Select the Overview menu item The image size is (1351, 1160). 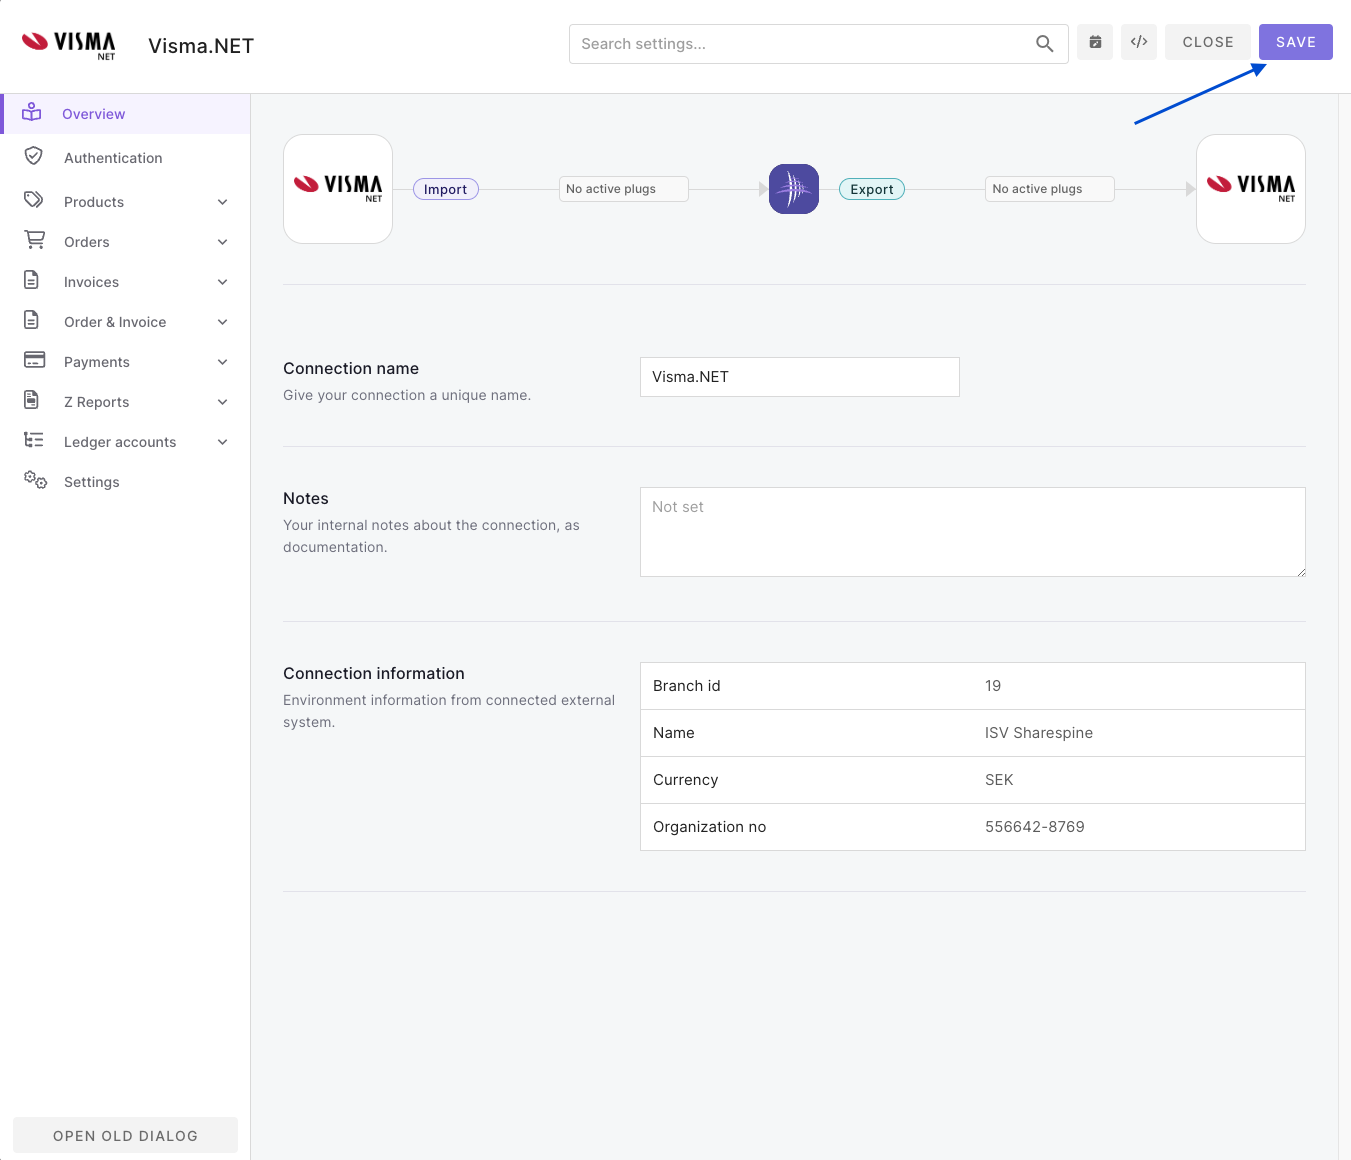(x=93, y=114)
